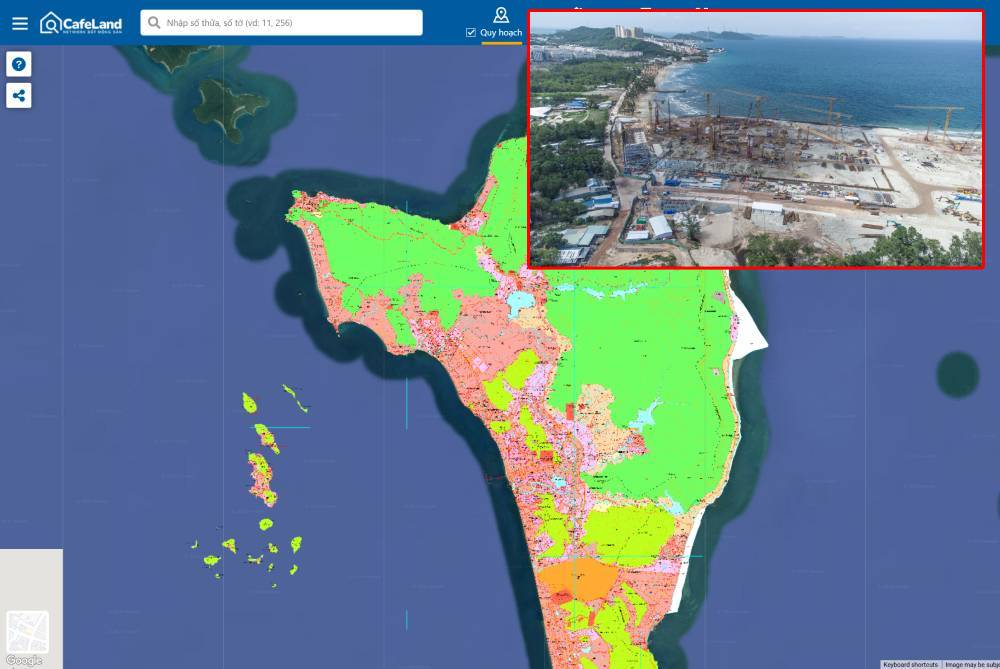The height and width of the screenshot is (669, 1000).
Task: Toggle the planning overlay via its checkbox
Action: click(469, 33)
